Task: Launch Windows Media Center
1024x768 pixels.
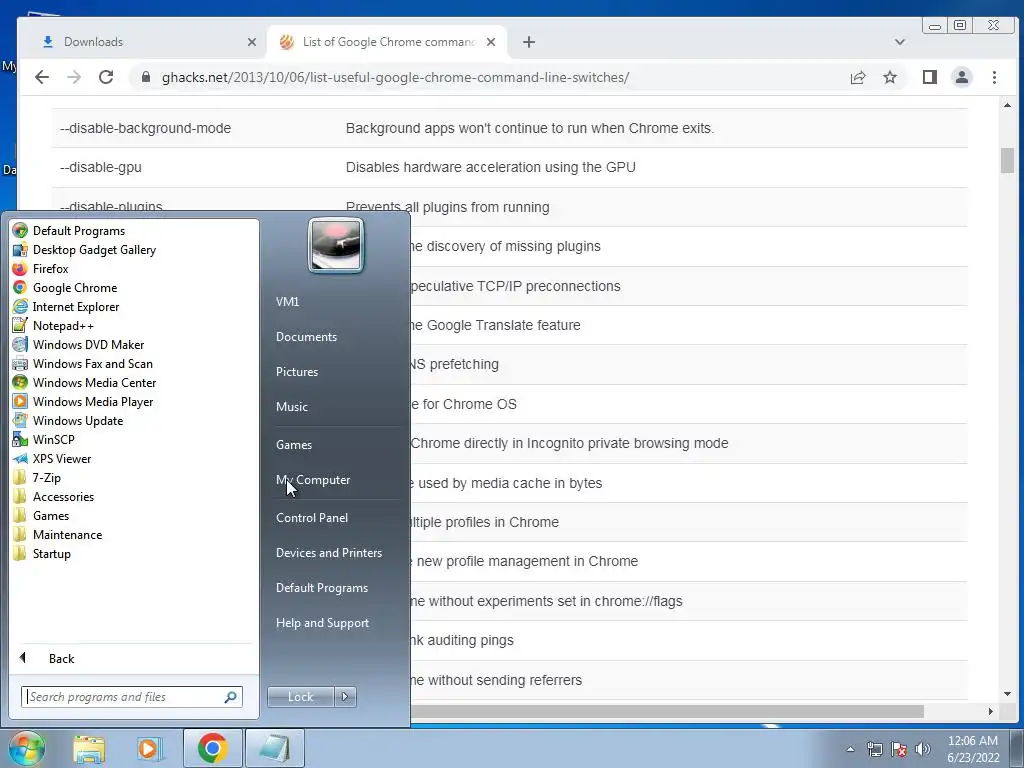Action: 85,382
